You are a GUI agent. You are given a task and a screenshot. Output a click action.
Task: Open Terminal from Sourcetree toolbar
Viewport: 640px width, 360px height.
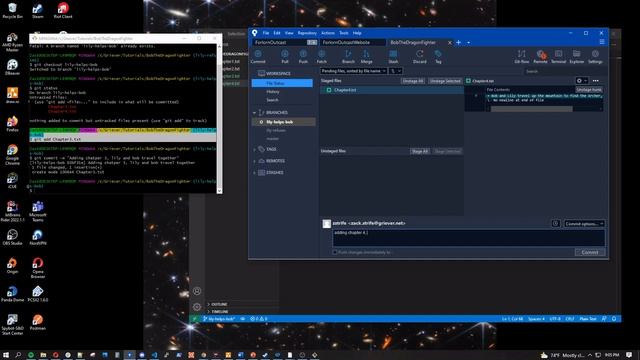coord(558,56)
